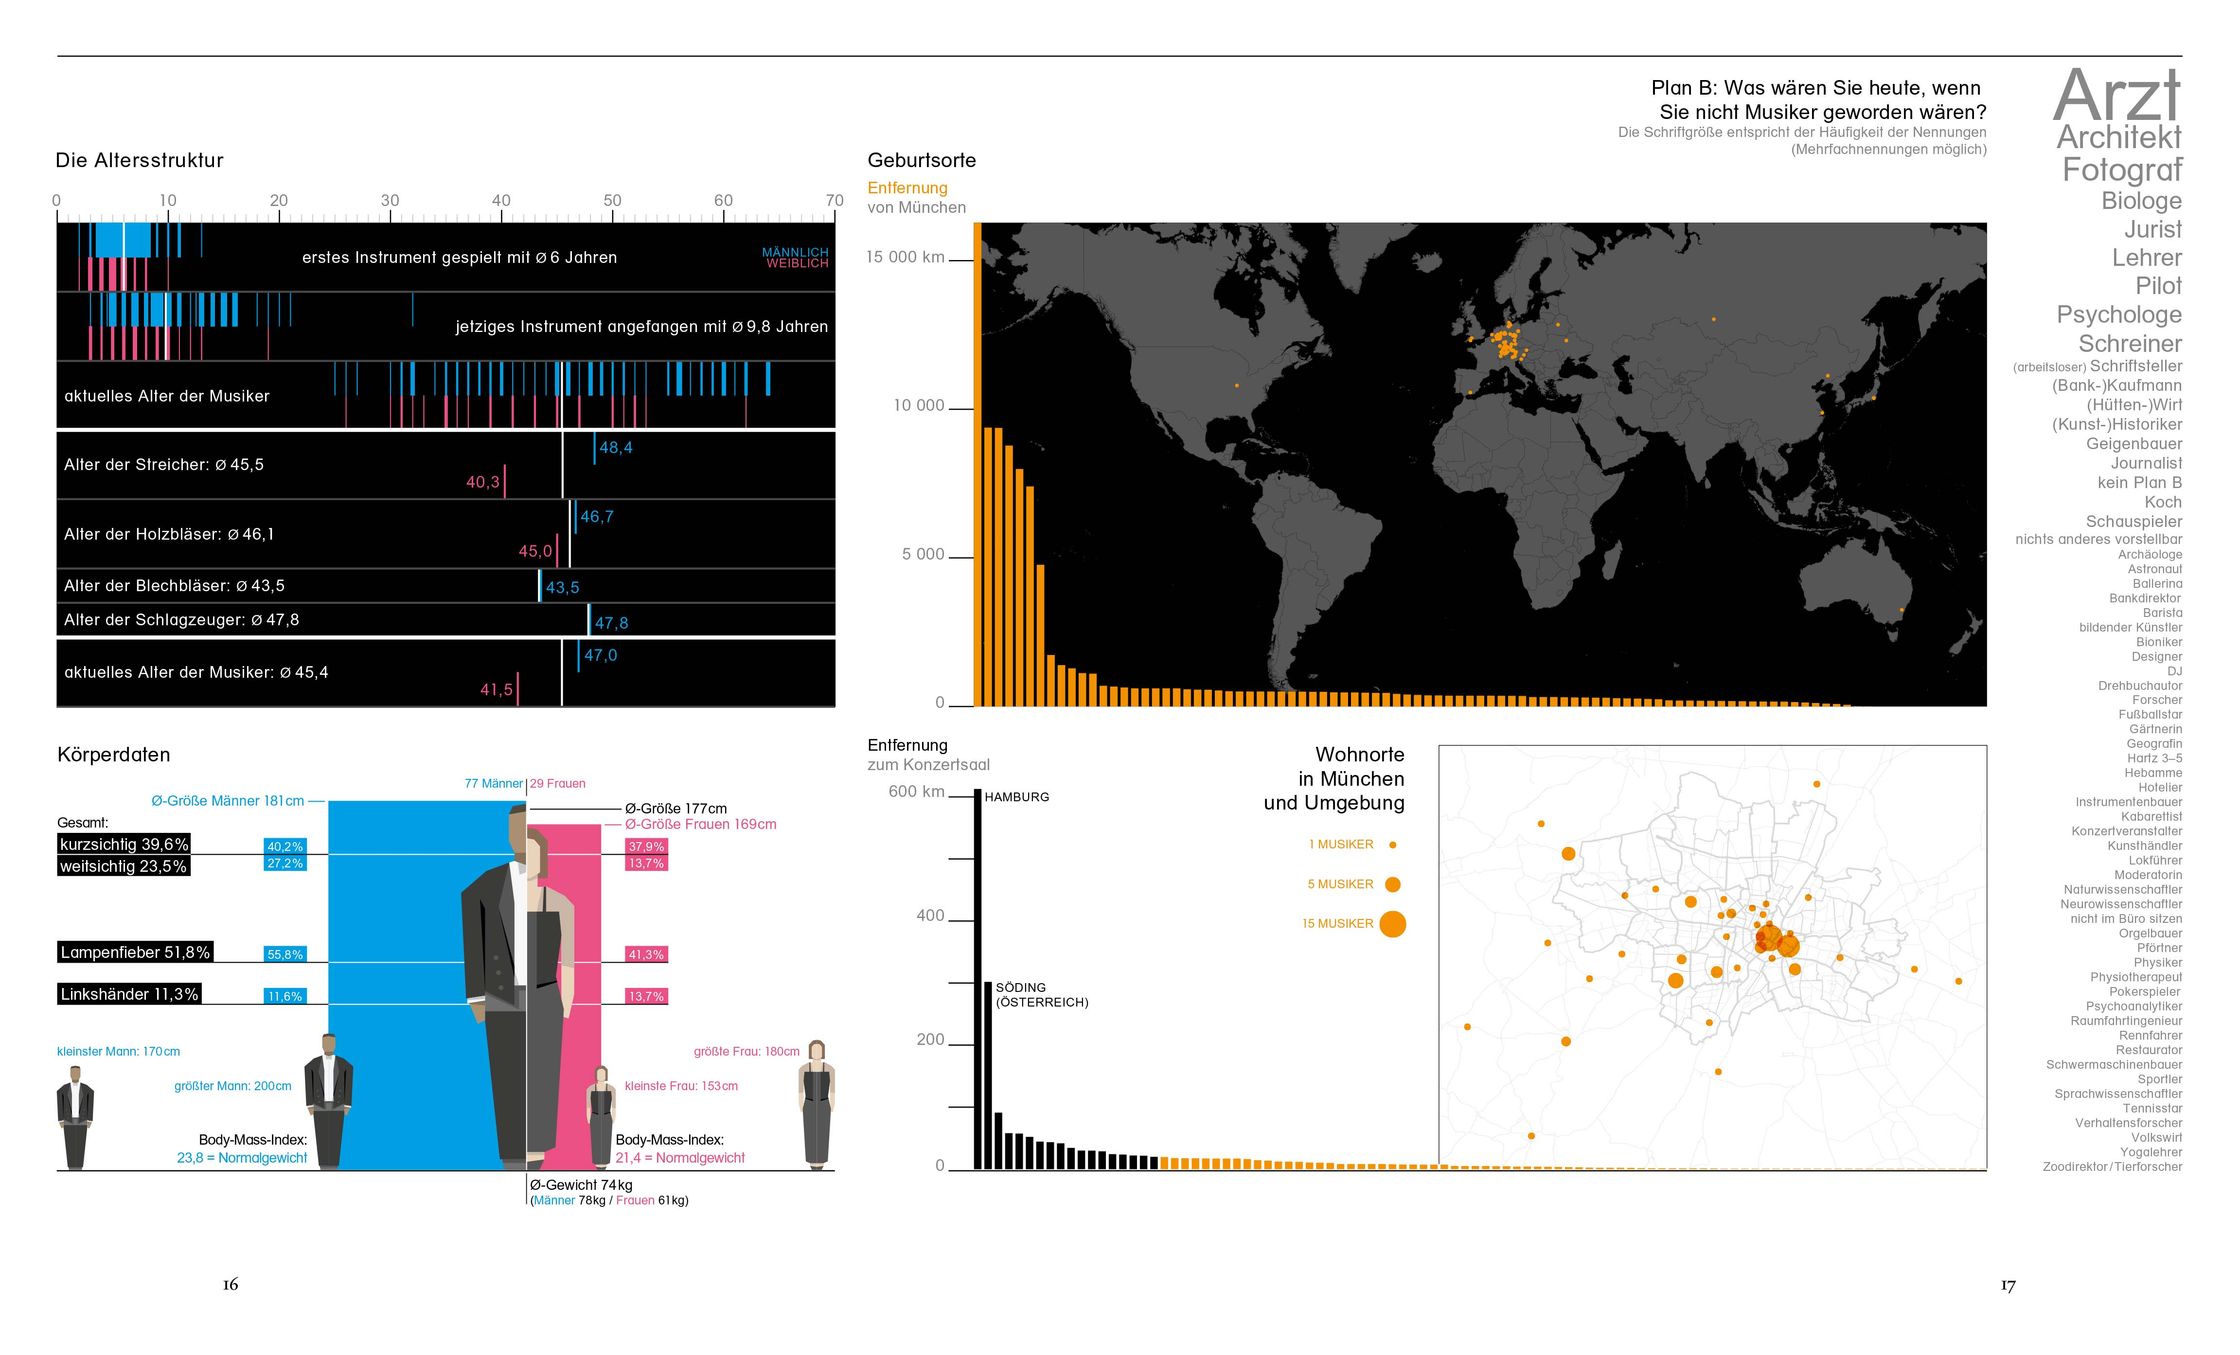Image resolution: width=2240 pixels, height=1355 pixels.
Task: Click the blue 55,8% percentage swatch
Action: tap(285, 955)
